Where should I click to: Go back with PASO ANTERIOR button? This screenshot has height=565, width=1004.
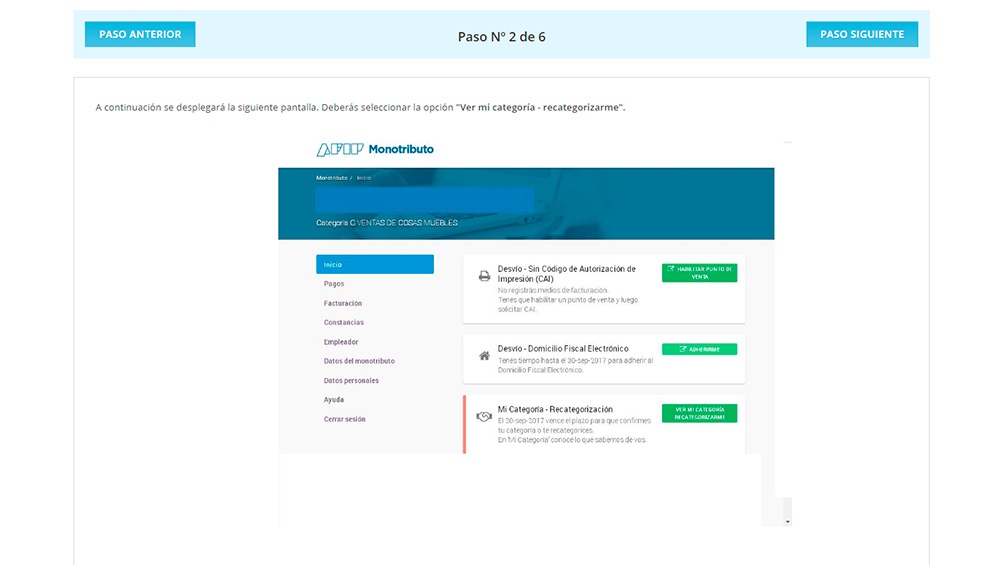pyautogui.click(x=140, y=34)
